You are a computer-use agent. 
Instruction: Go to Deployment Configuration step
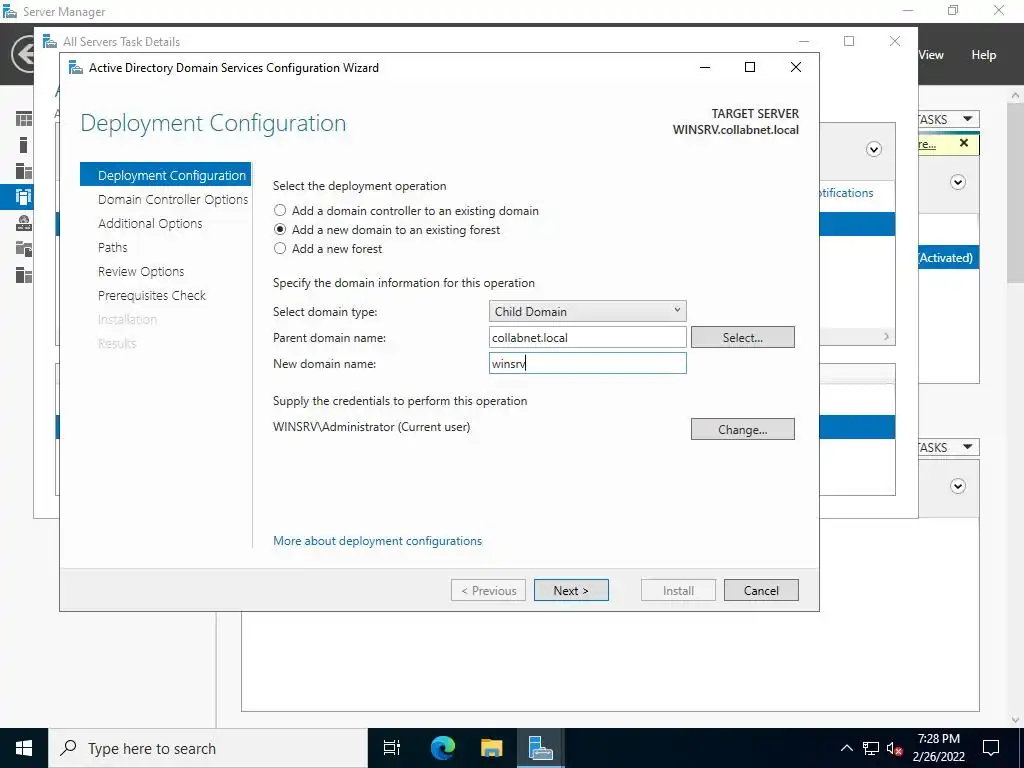coord(165,175)
